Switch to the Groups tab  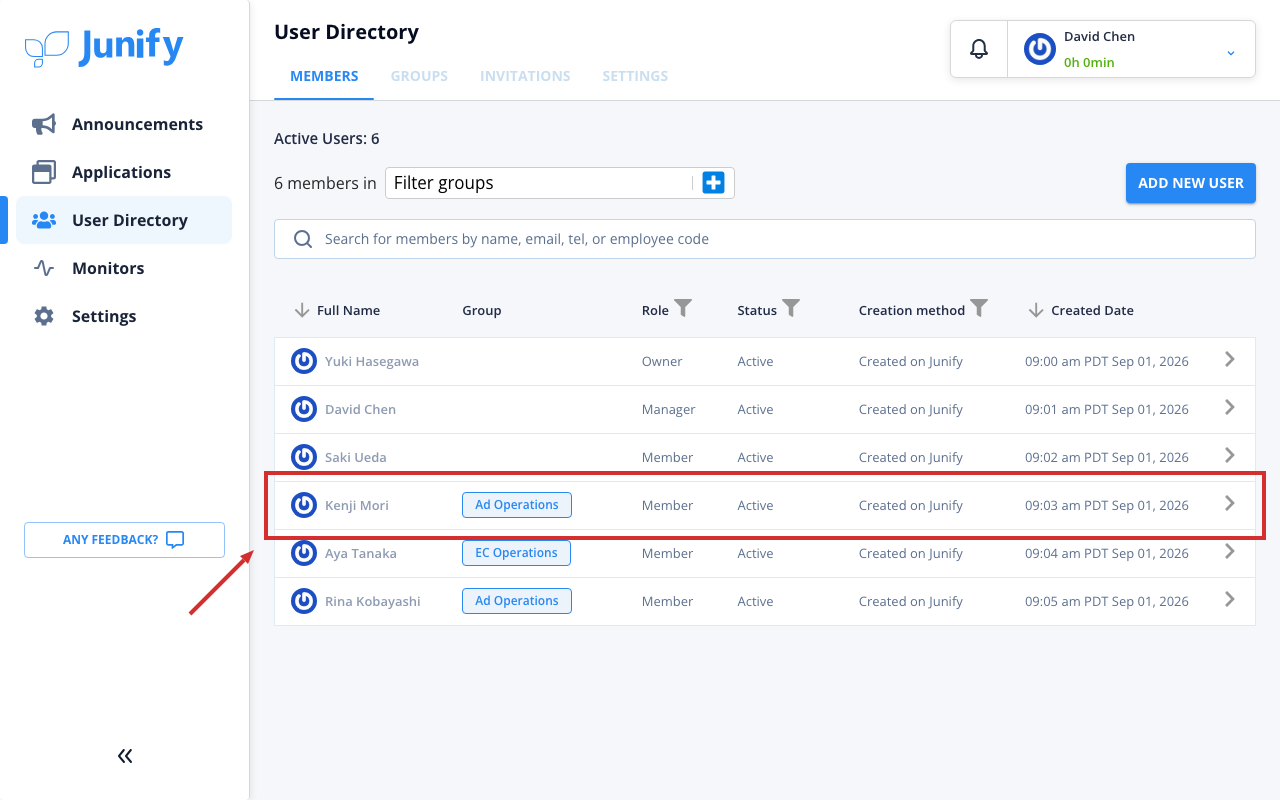tap(419, 76)
